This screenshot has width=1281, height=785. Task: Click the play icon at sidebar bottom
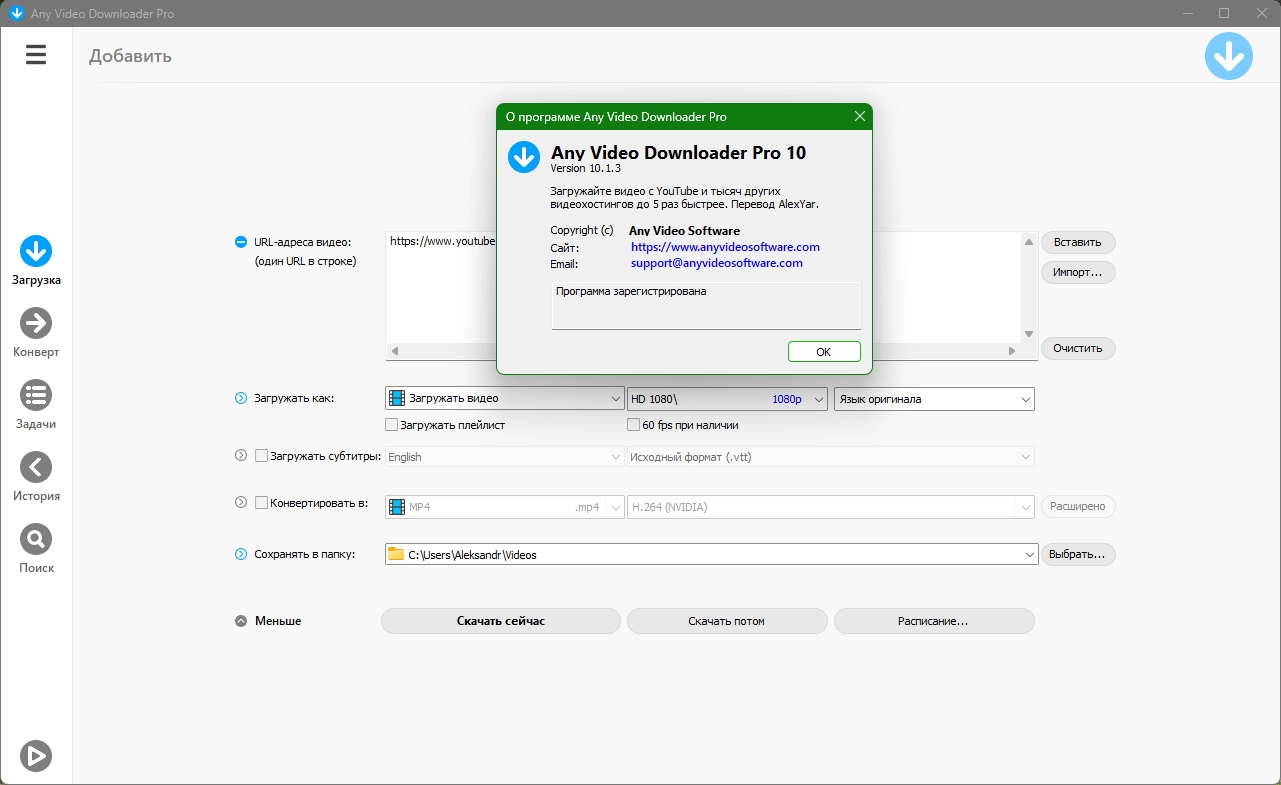point(36,756)
